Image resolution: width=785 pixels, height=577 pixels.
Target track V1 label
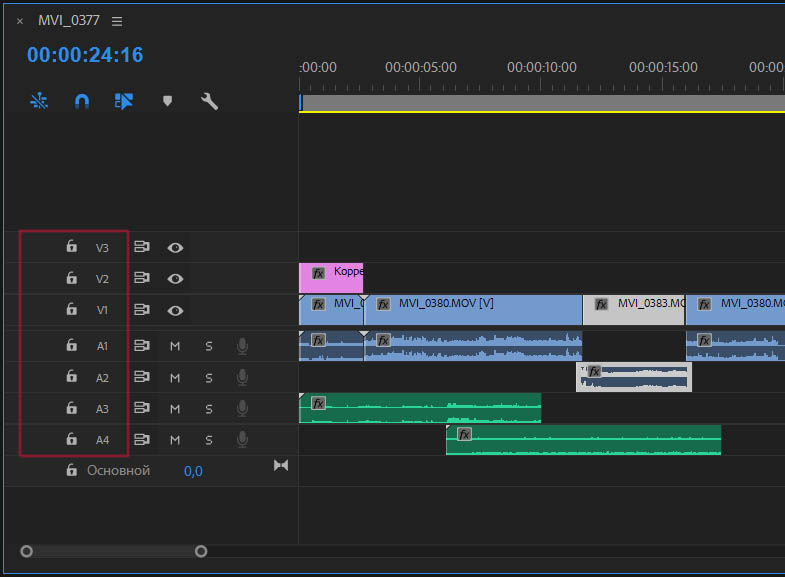click(102, 310)
